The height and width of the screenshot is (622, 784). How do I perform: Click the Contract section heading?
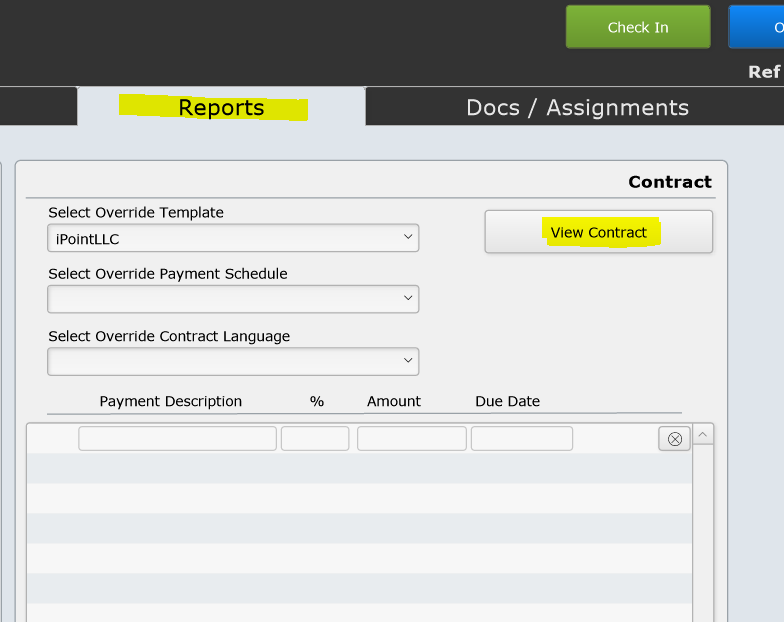(670, 182)
